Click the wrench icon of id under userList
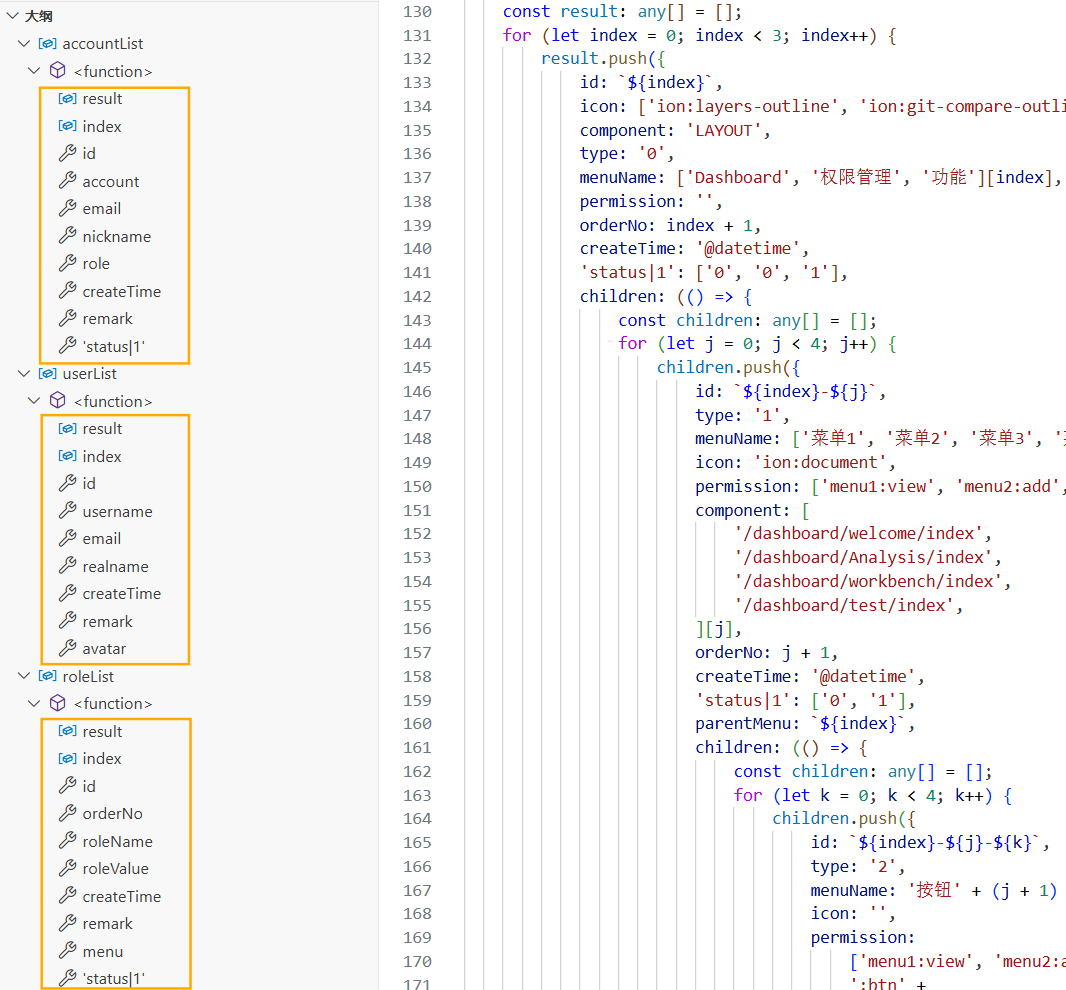Screen dimensions: 1066x990 click(67, 483)
